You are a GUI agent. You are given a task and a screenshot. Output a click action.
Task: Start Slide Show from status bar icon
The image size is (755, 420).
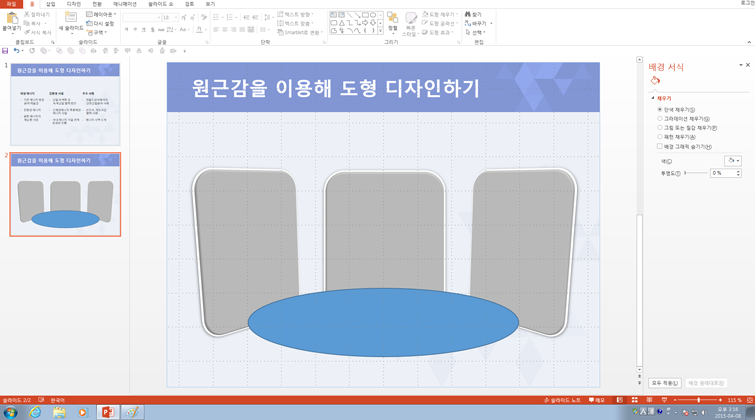click(664, 400)
